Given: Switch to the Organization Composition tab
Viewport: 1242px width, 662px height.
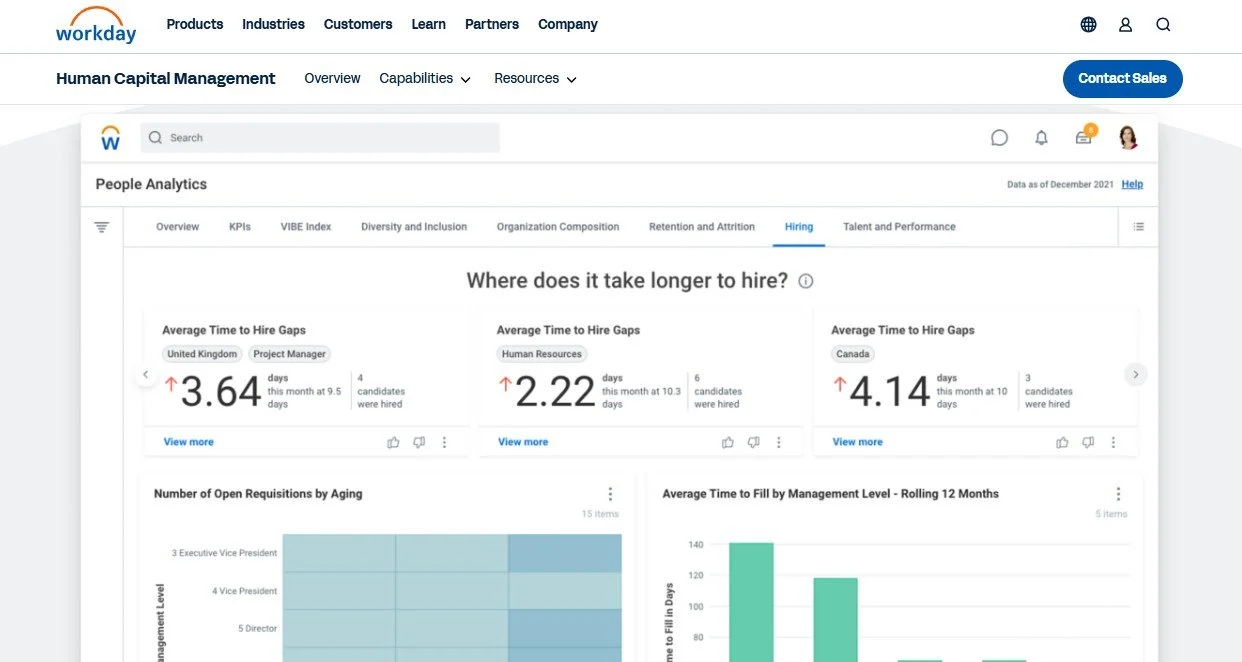Looking at the screenshot, I should (558, 227).
